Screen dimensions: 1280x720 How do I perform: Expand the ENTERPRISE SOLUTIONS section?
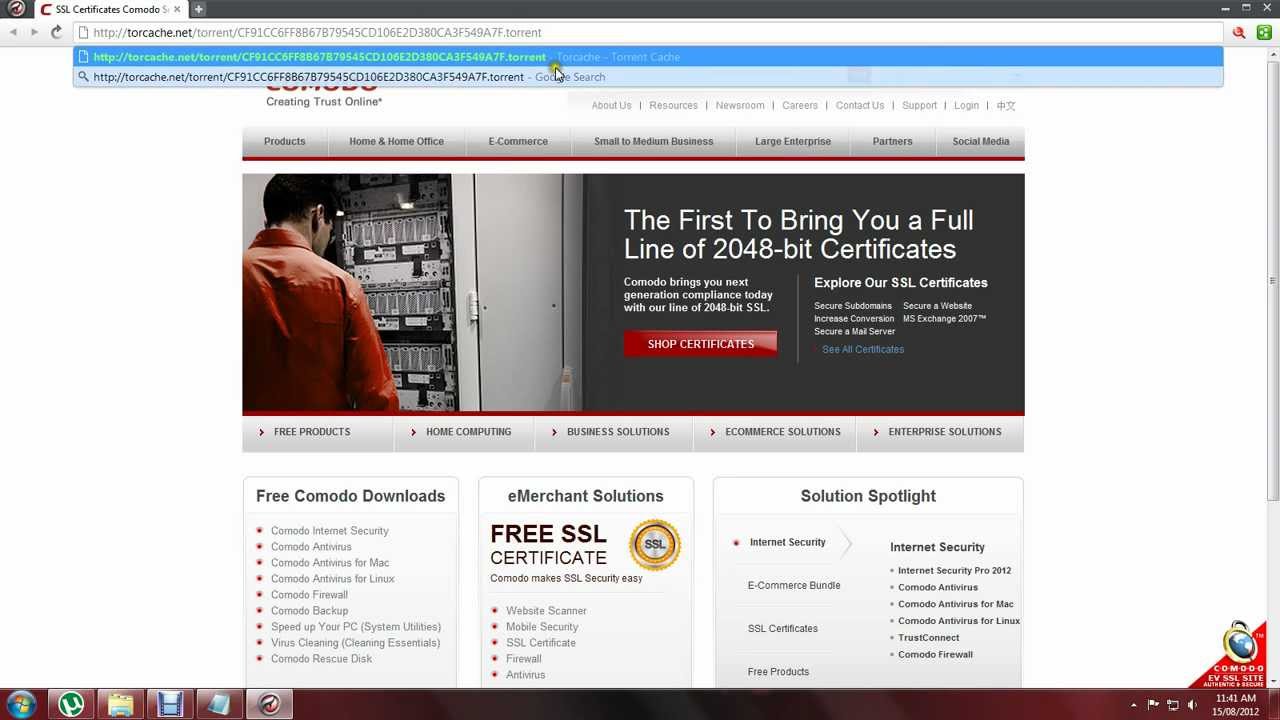[x=944, y=432]
